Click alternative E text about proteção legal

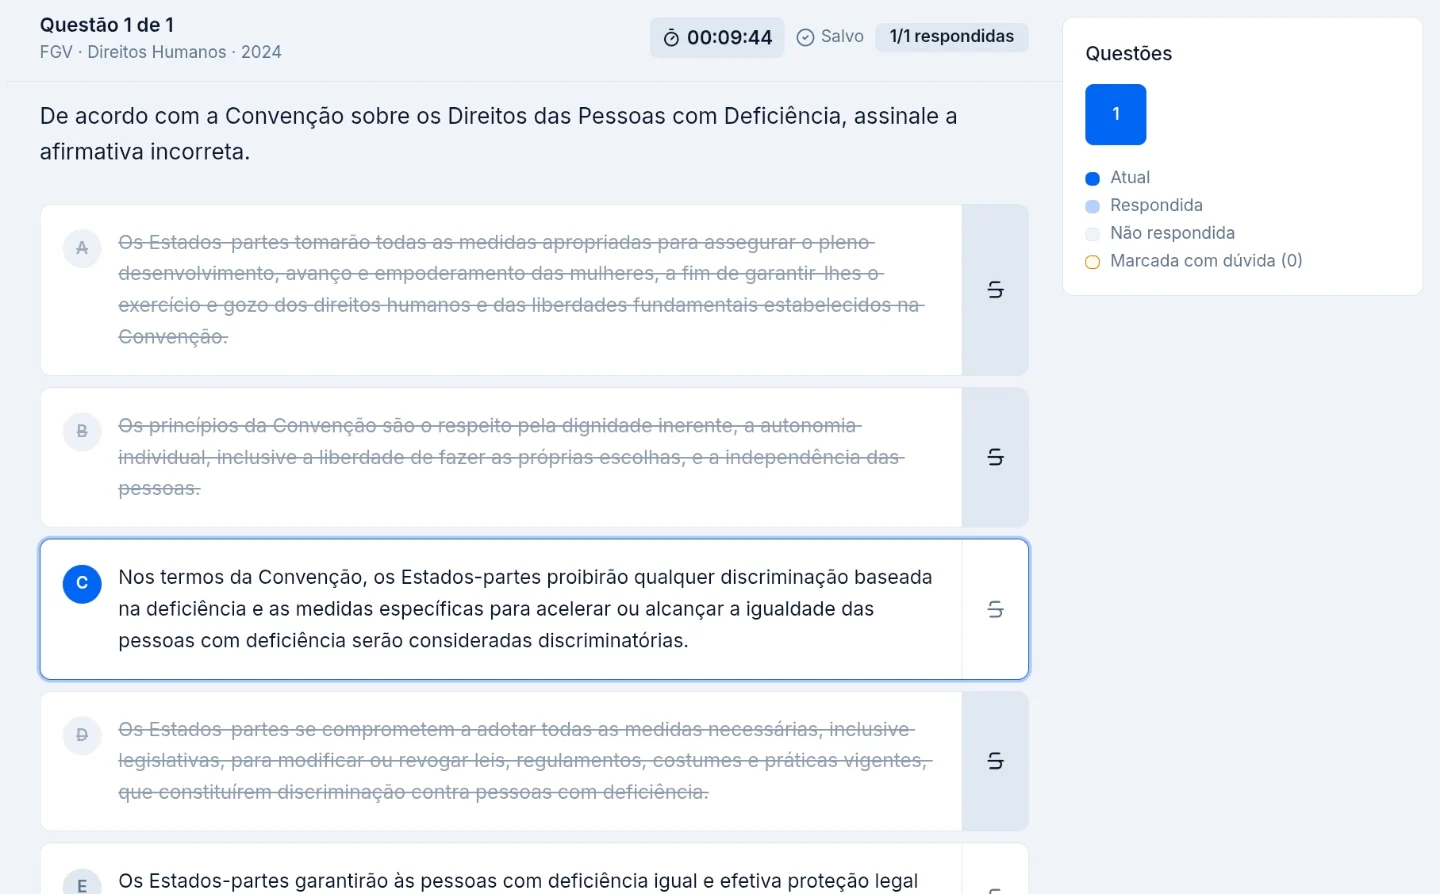pyautogui.click(x=518, y=881)
